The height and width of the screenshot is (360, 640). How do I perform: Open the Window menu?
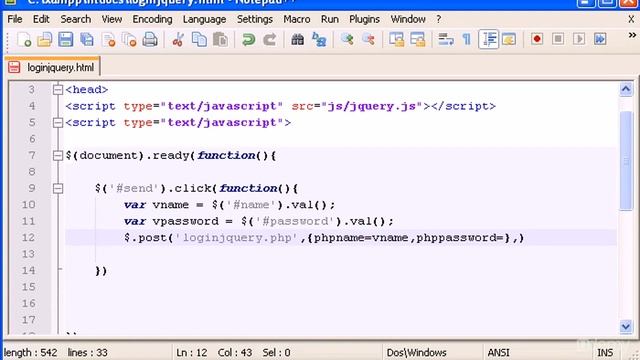(408, 19)
